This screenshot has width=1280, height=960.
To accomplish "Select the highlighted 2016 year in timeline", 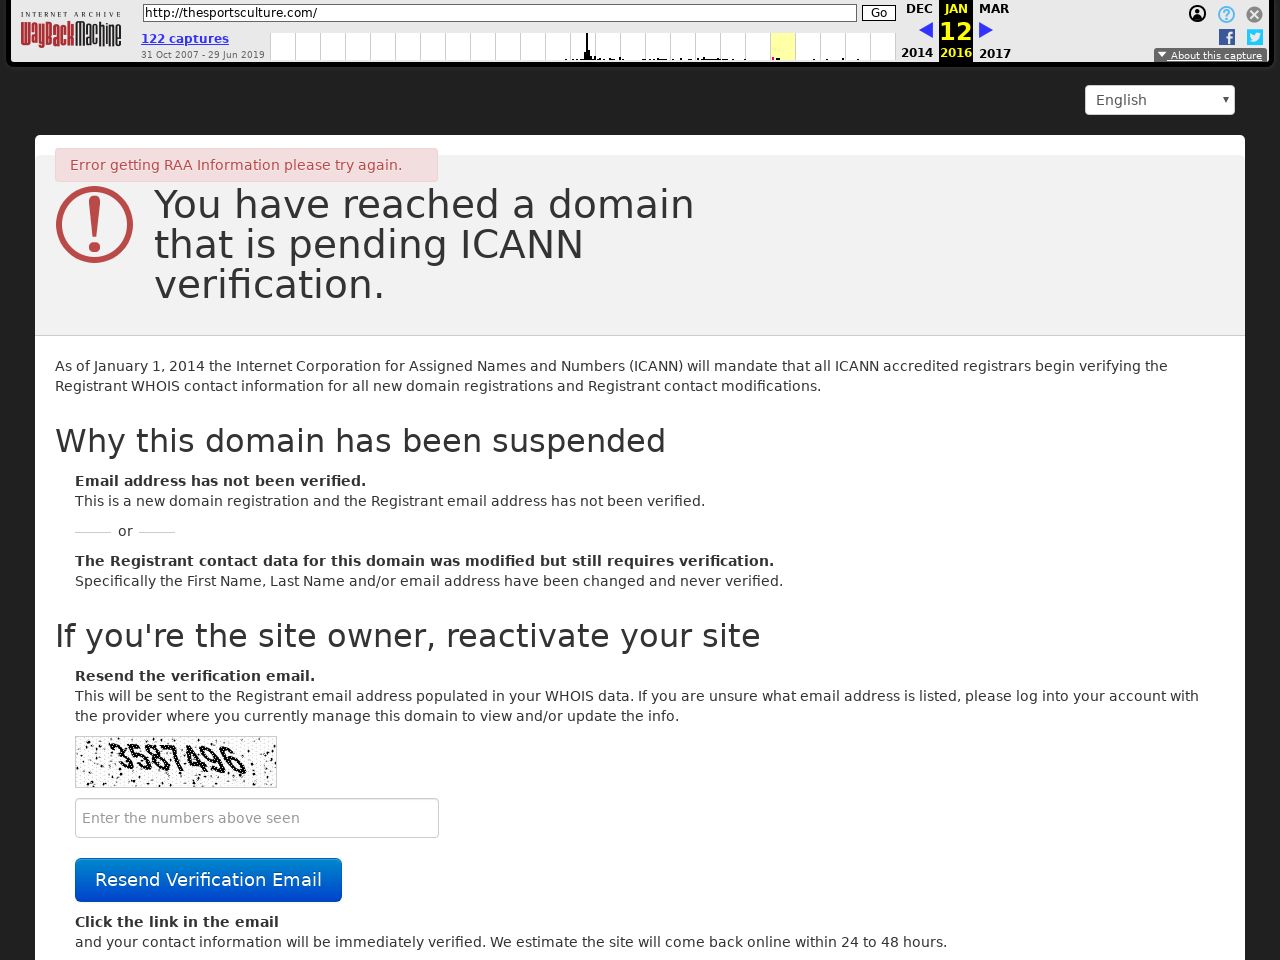I will (783, 47).
